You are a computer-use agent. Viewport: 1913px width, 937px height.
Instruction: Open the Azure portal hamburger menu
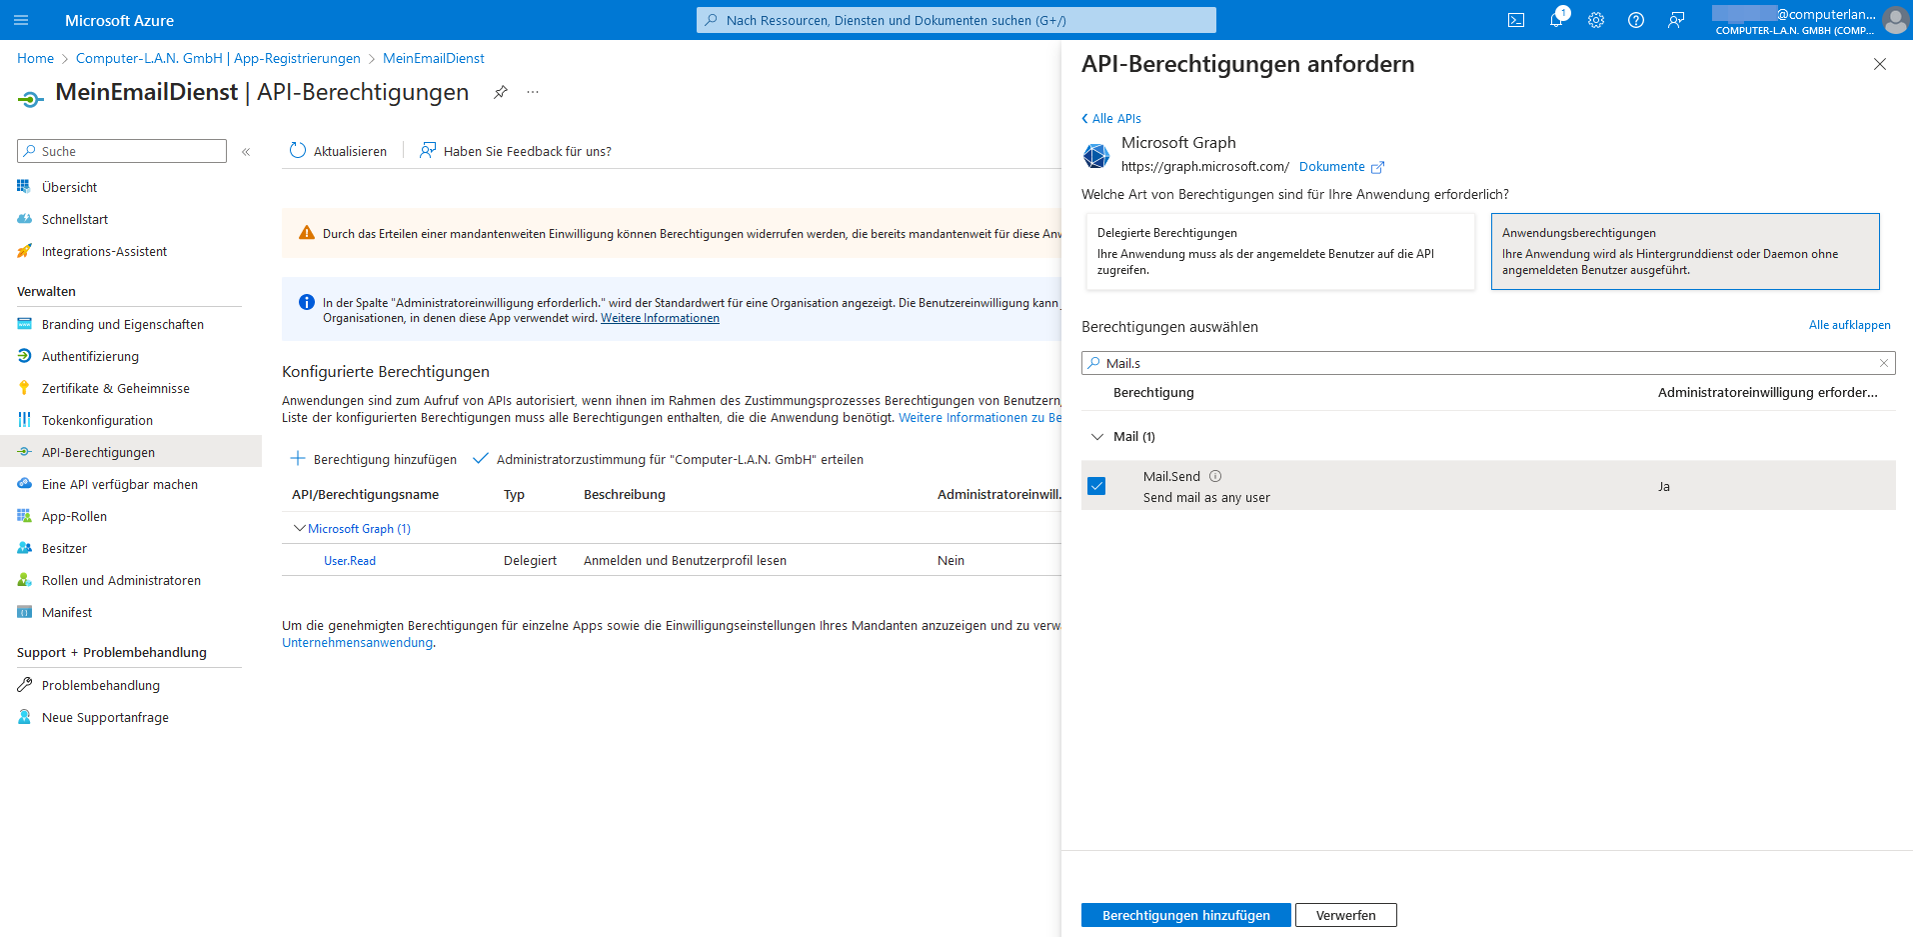click(x=21, y=20)
